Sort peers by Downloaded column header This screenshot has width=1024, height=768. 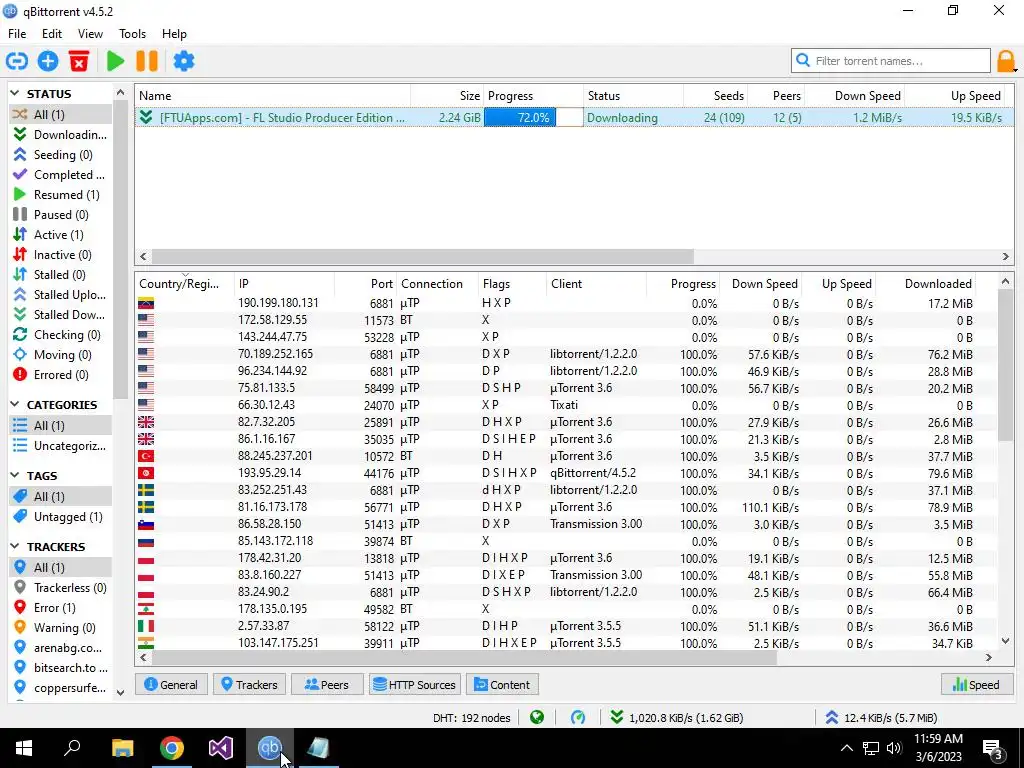click(925, 284)
